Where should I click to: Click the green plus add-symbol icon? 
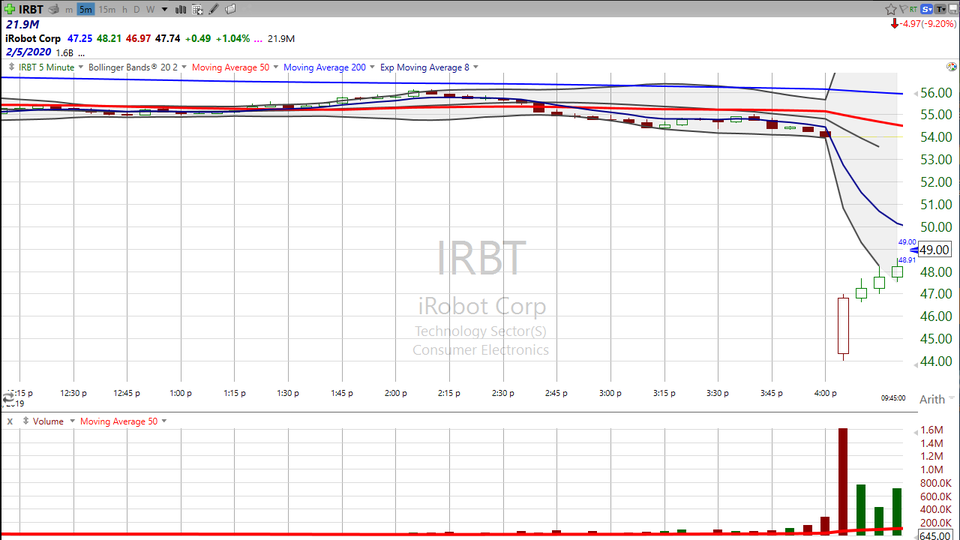[x=10, y=9]
